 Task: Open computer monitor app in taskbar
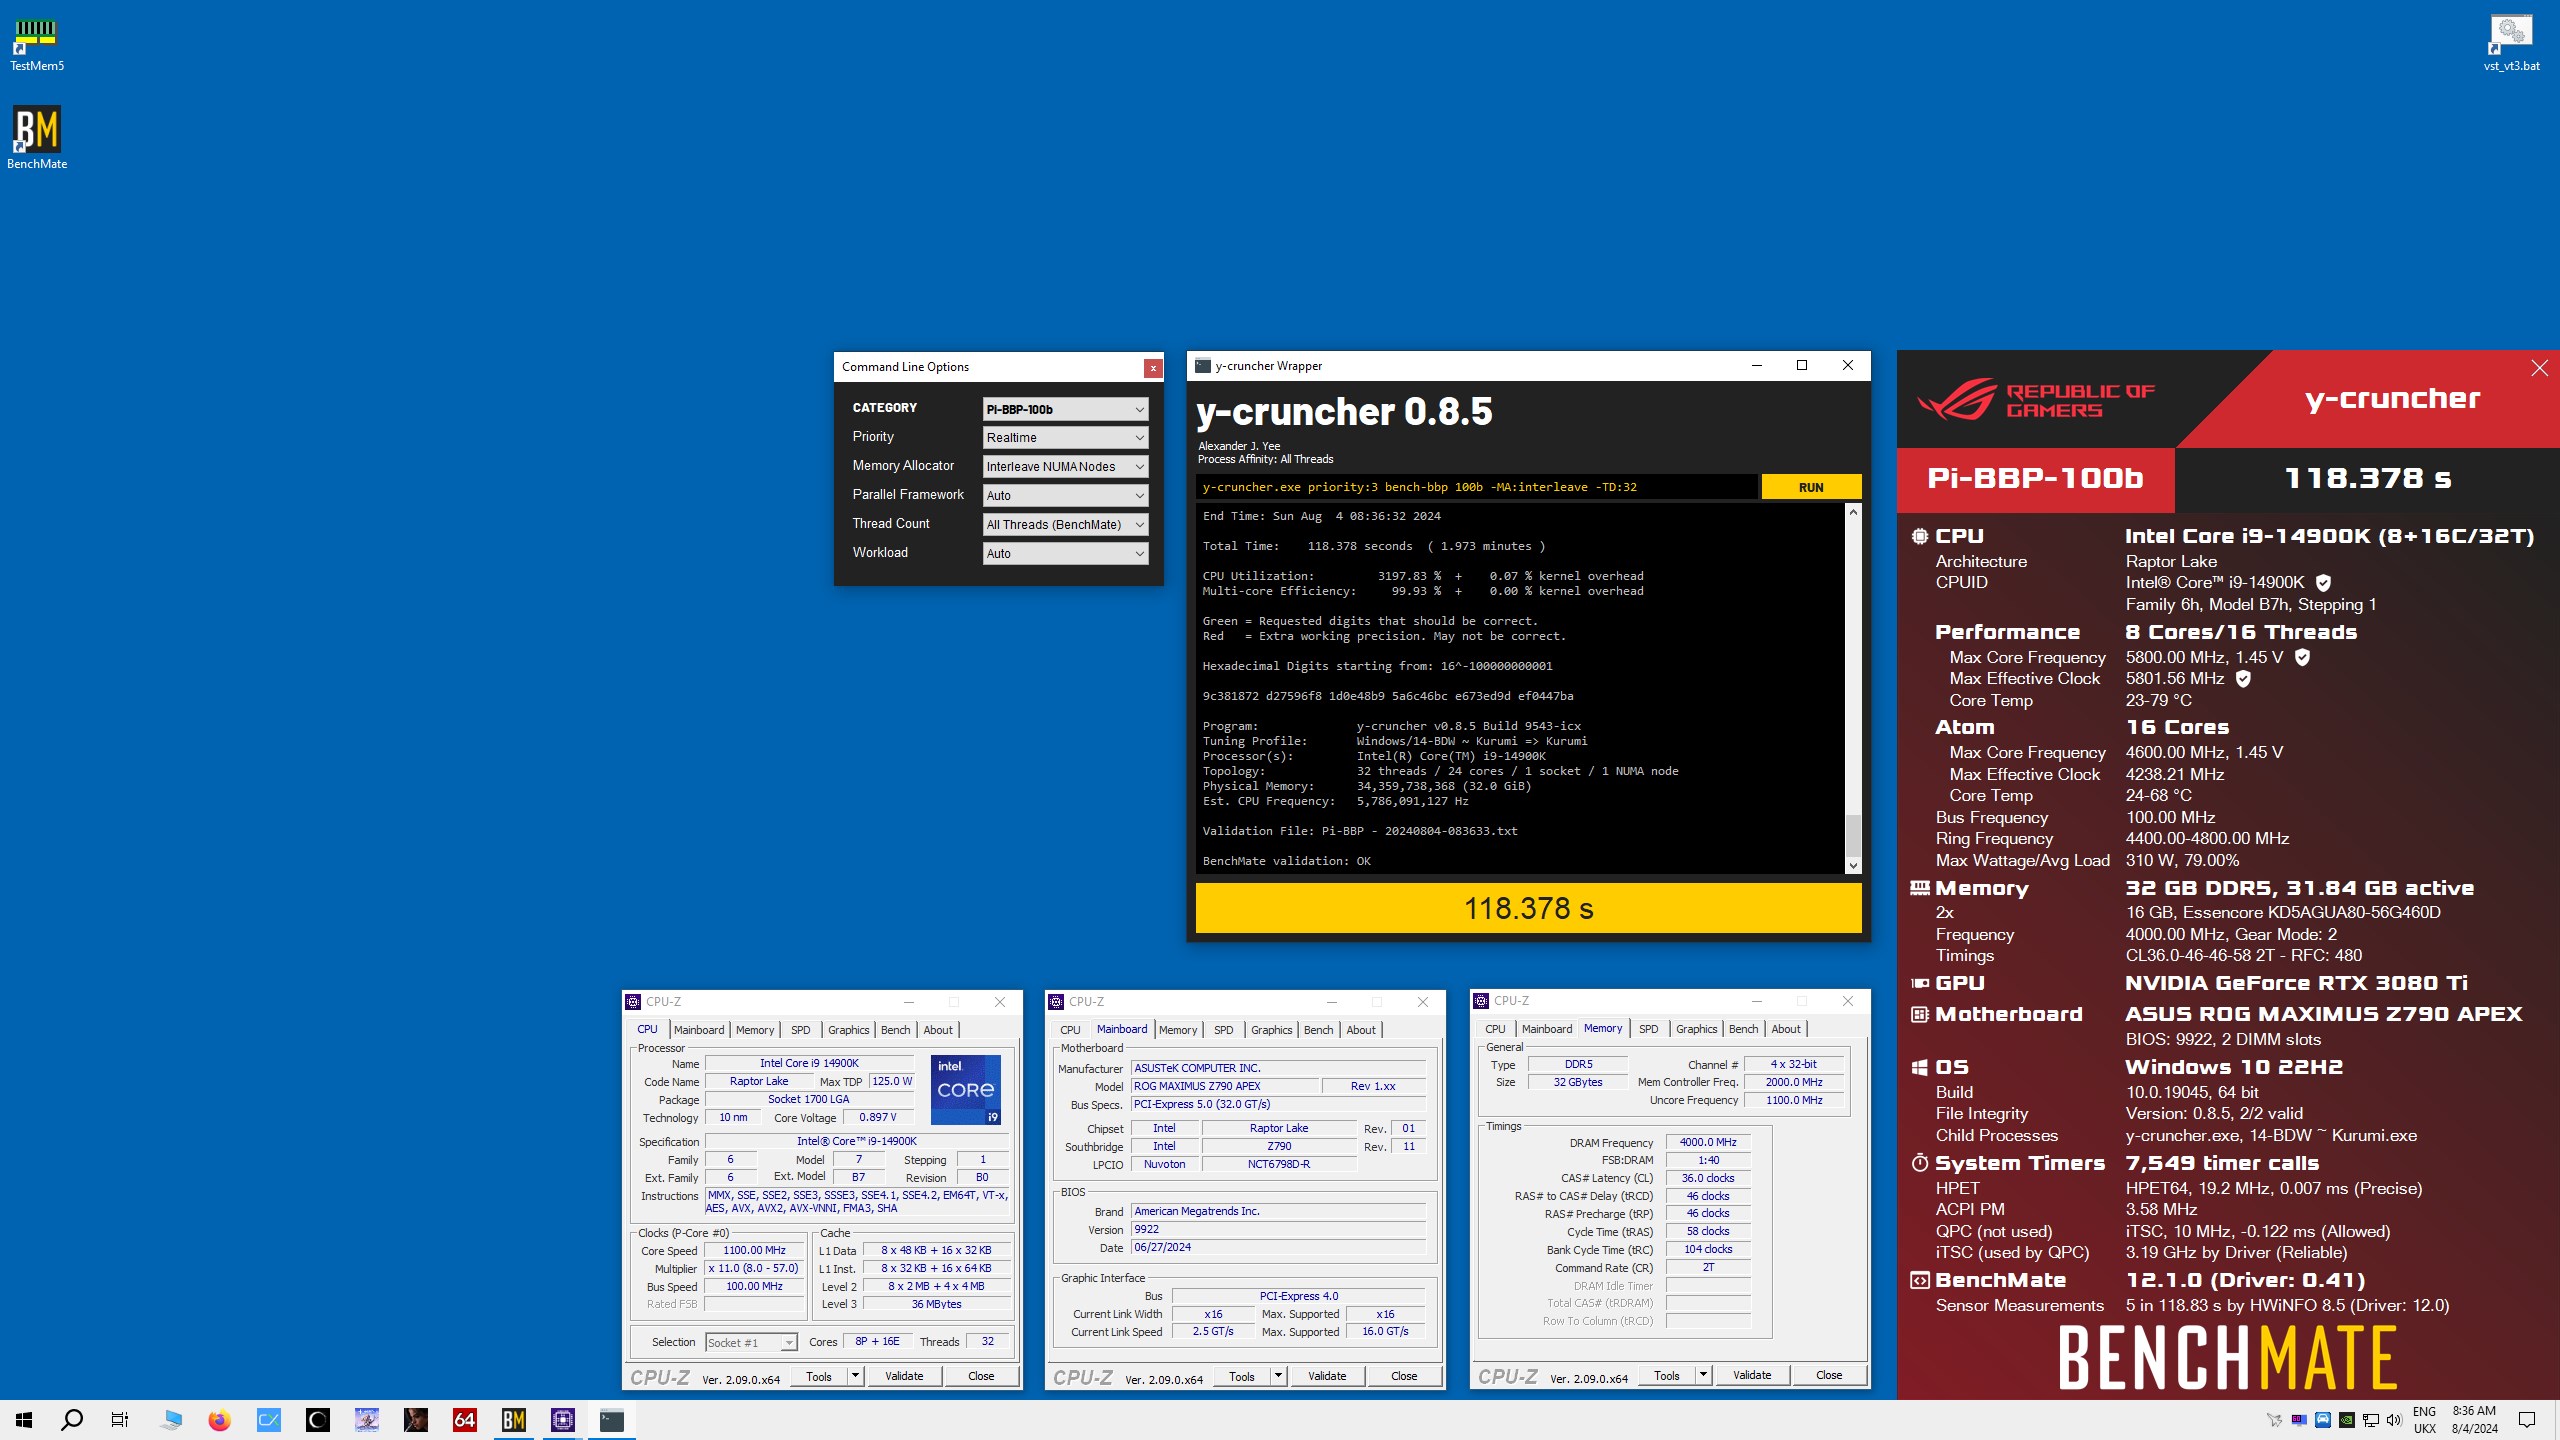coord(170,1420)
